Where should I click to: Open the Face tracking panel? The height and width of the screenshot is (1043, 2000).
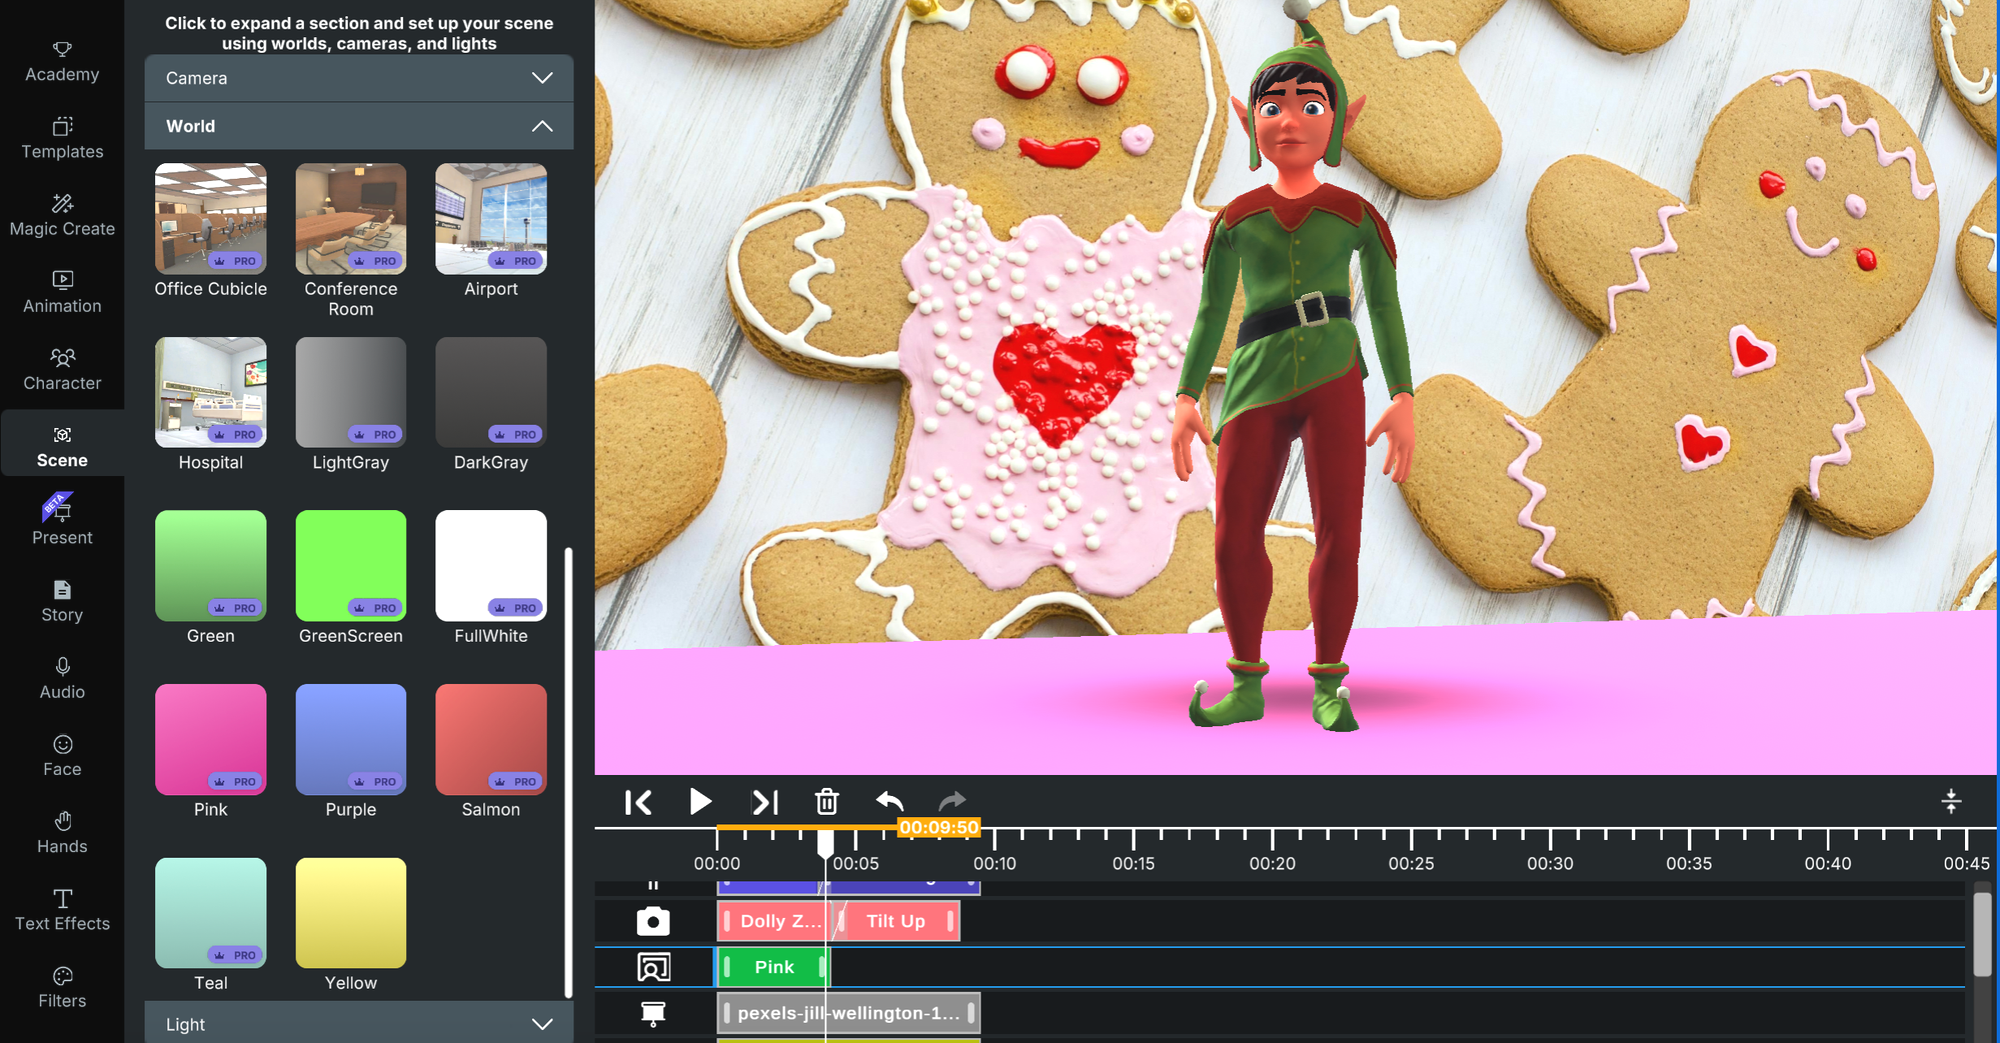click(x=61, y=755)
